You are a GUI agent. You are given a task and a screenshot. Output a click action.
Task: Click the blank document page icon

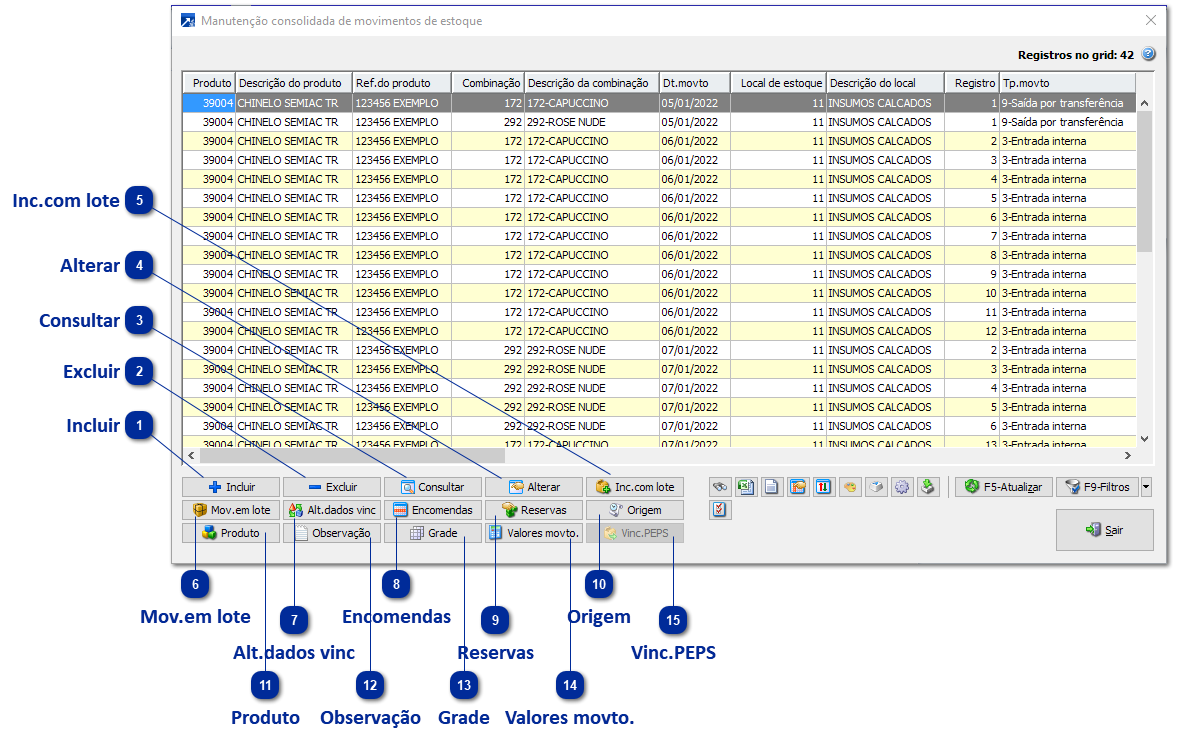pos(771,487)
